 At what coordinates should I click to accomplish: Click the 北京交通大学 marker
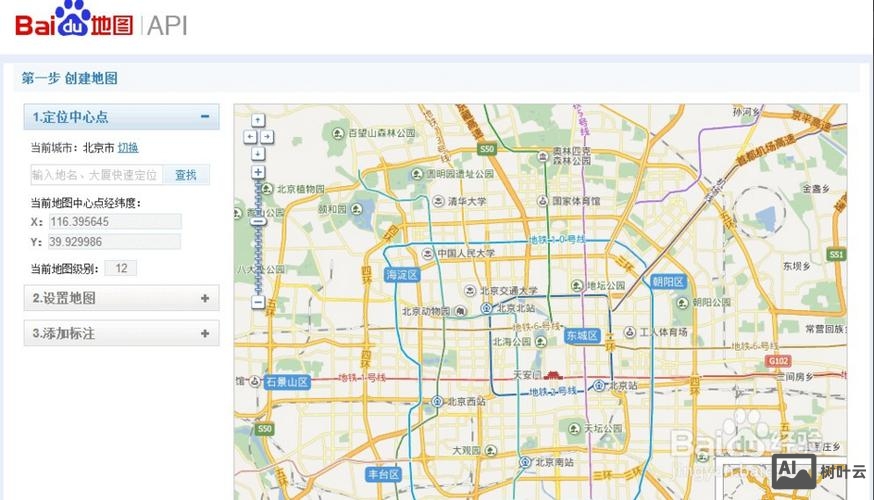[x=470, y=290]
